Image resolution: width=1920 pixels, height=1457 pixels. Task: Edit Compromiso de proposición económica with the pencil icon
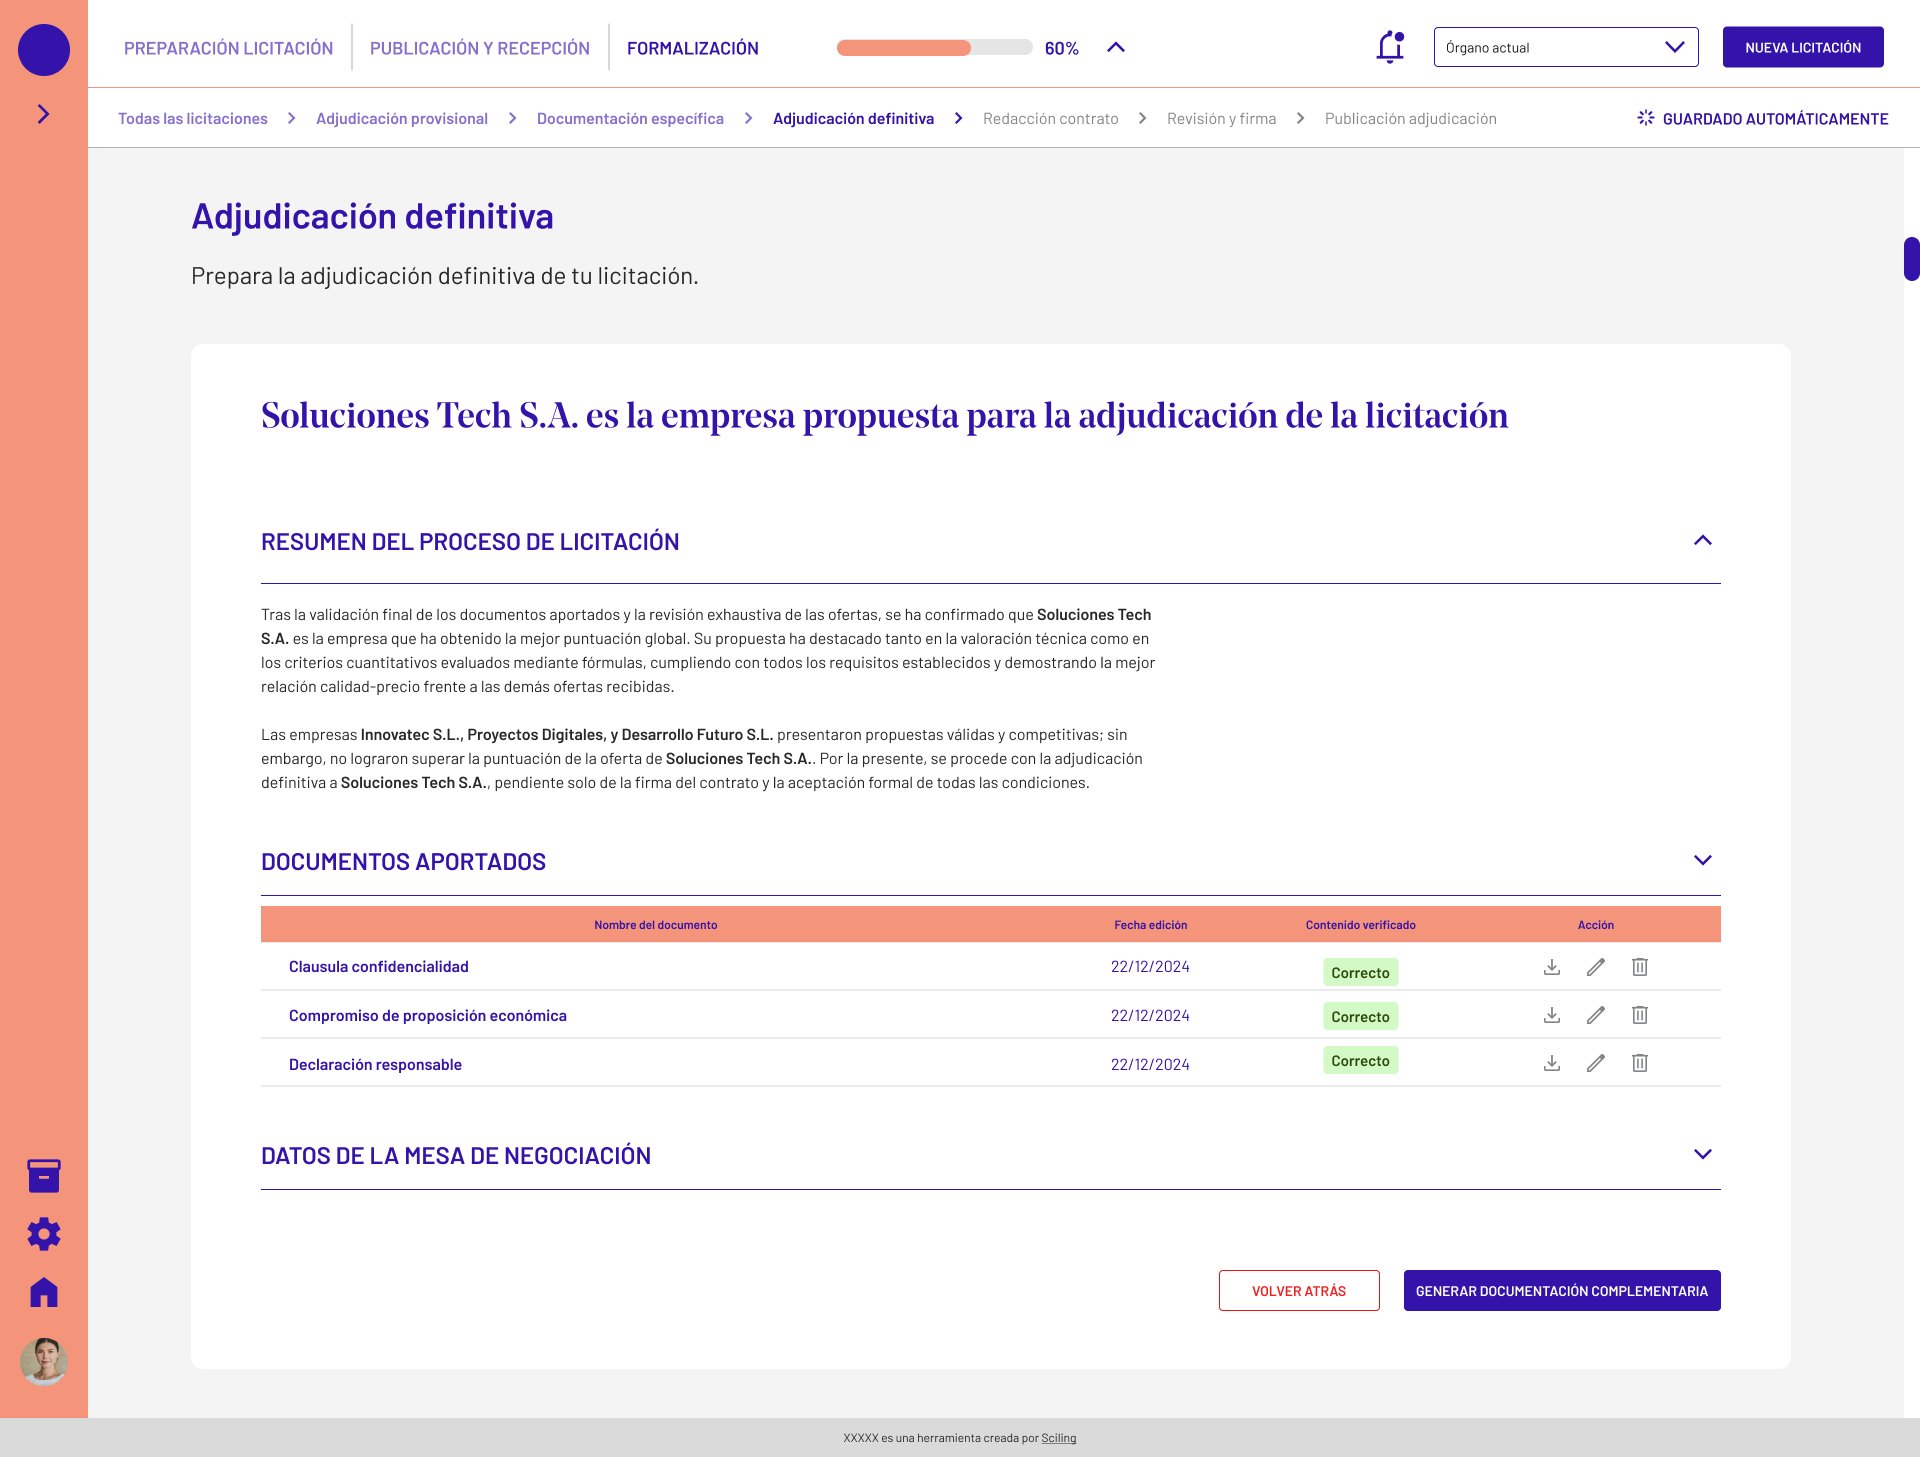[1596, 1015]
